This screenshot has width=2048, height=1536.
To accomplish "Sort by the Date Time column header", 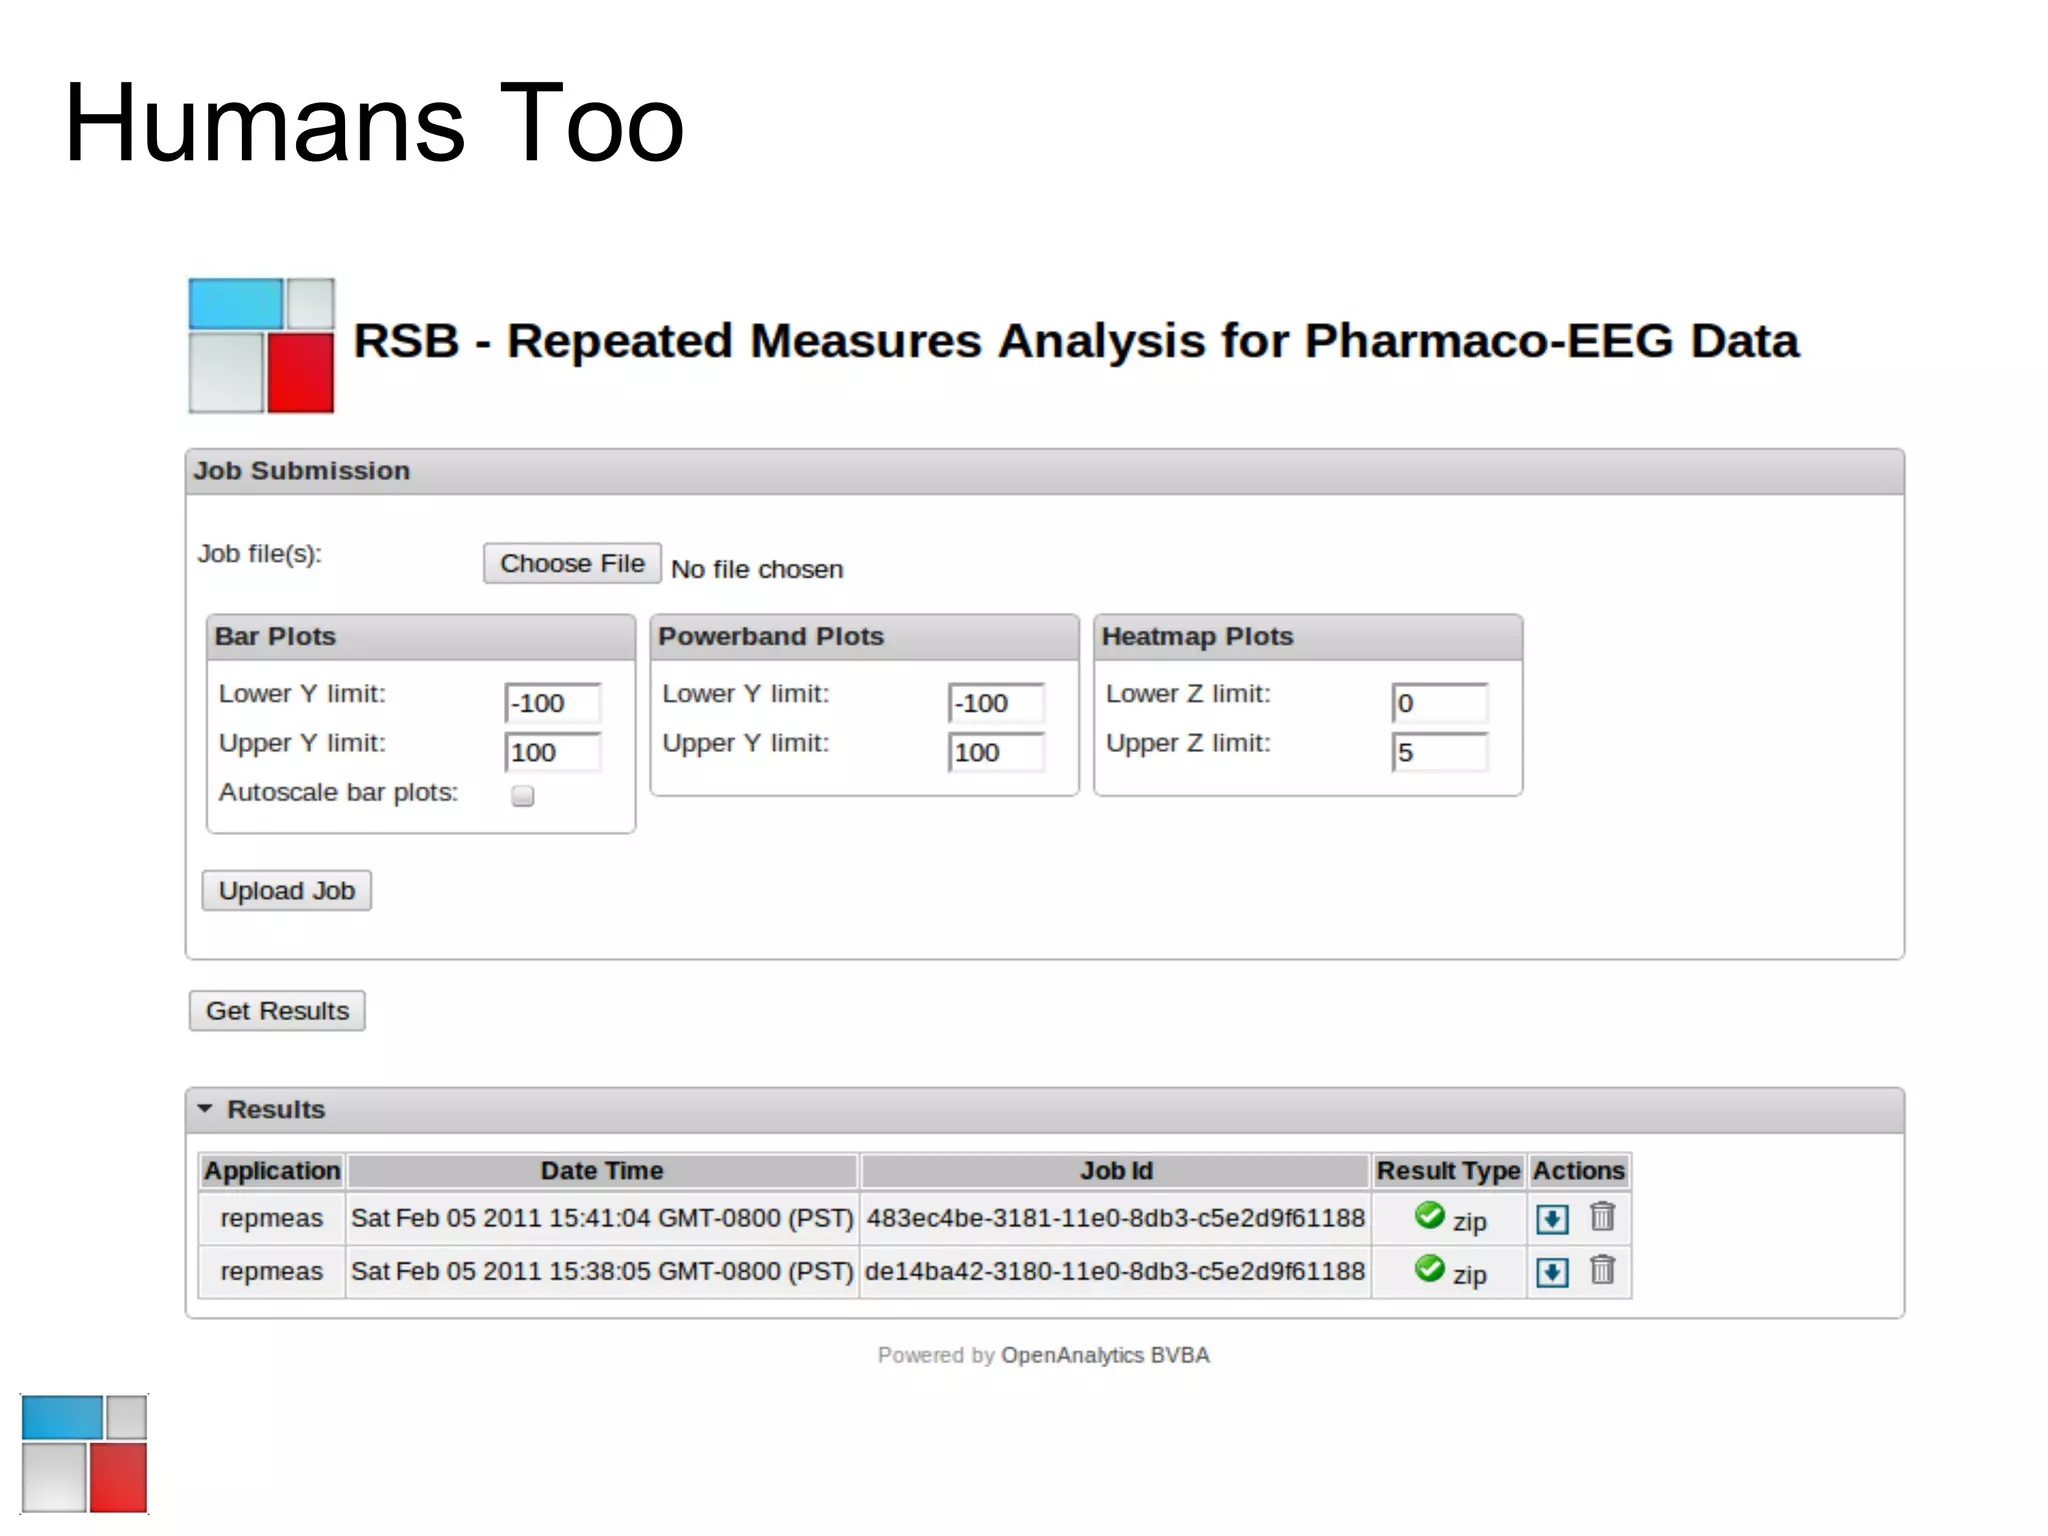I will (x=601, y=1171).
